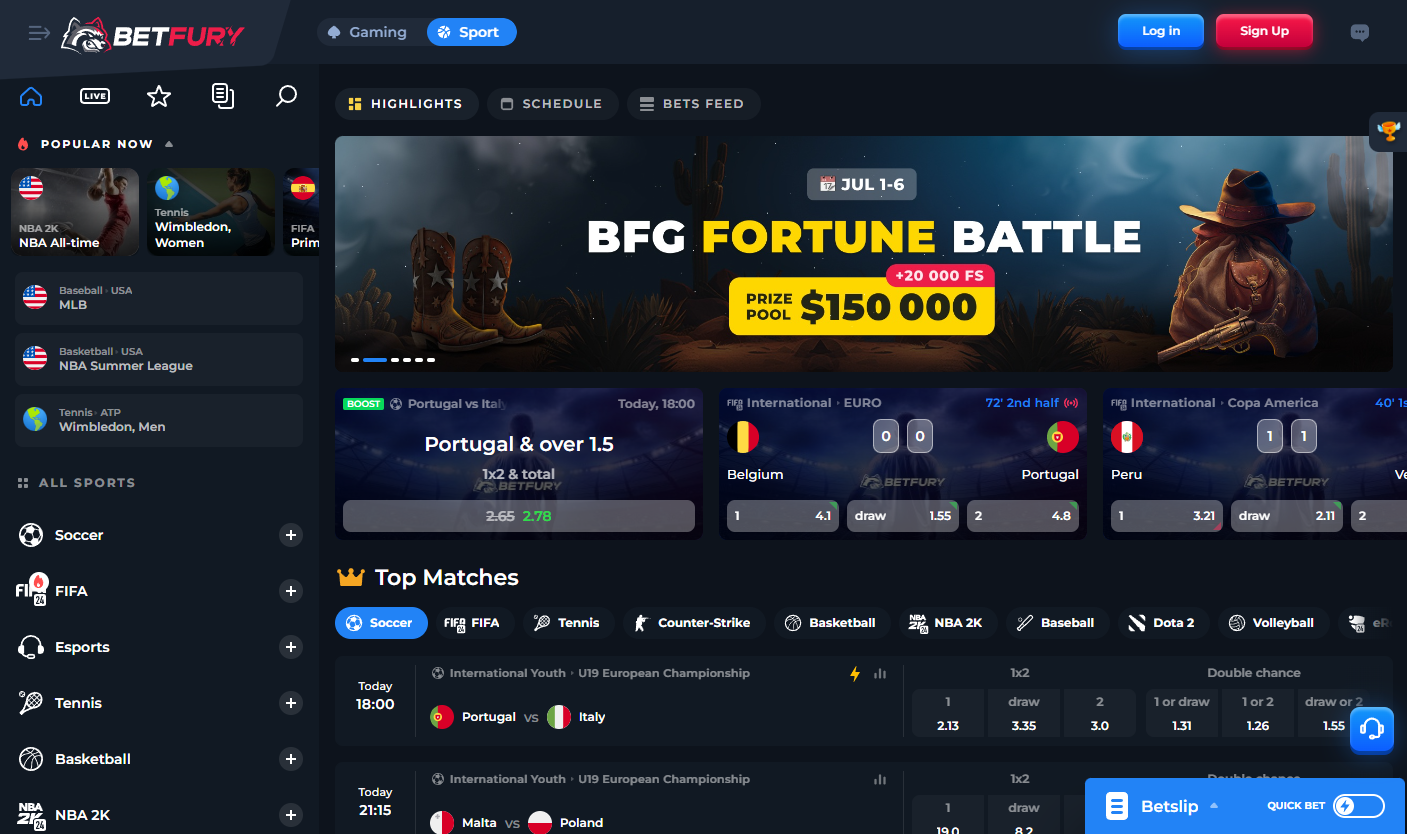This screenshot has height=834, width=1407.
Task: Open the Schedule tab
Action: click(551, 103)
